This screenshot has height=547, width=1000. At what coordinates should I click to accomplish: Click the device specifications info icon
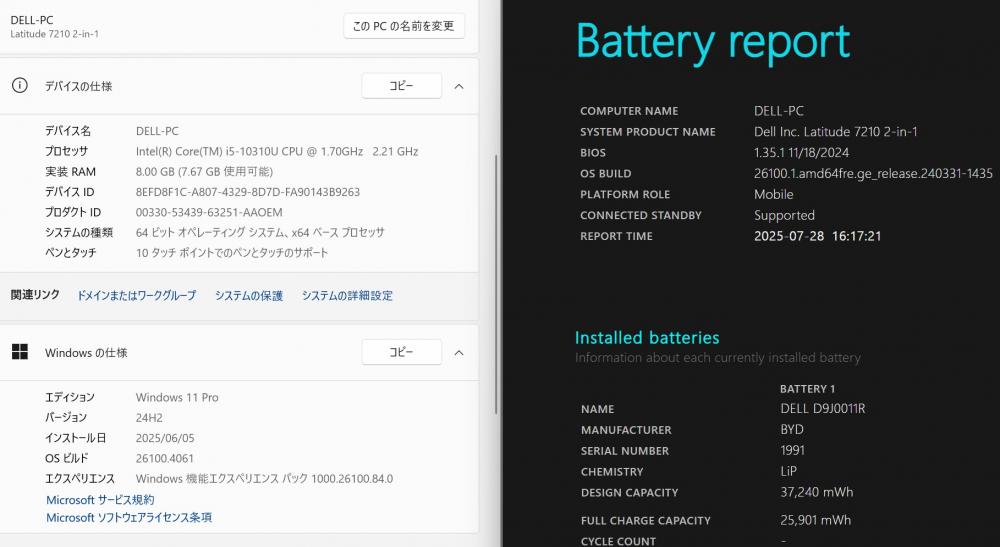pos(20,85)
